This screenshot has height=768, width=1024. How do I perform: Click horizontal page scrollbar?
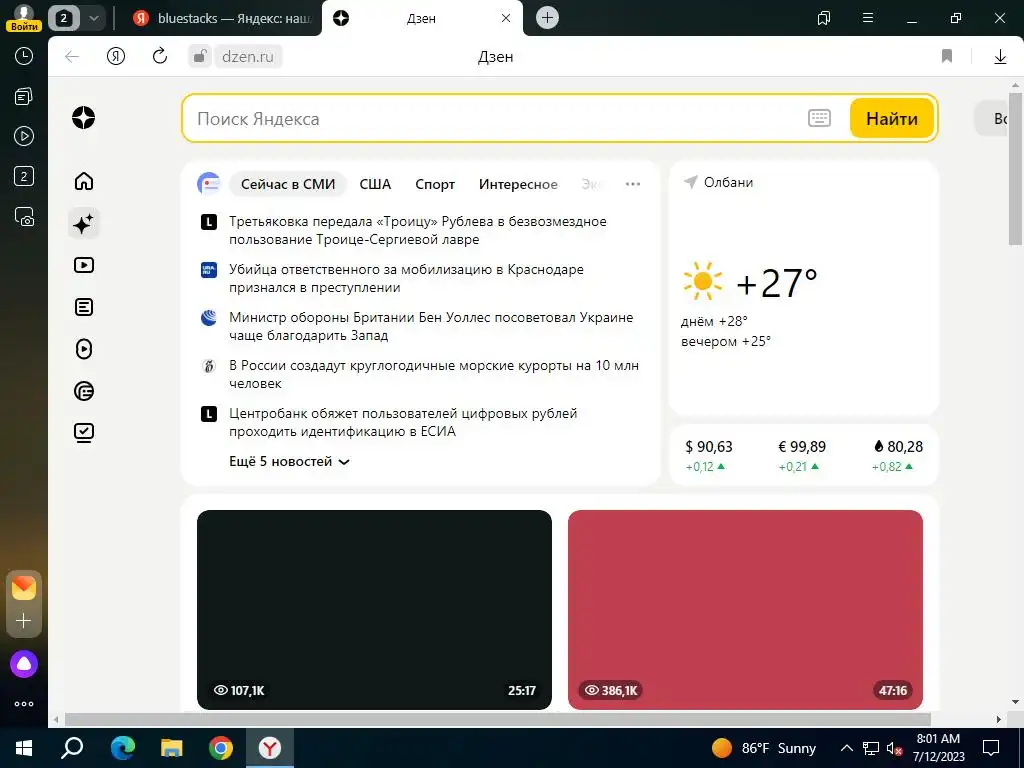498,719
